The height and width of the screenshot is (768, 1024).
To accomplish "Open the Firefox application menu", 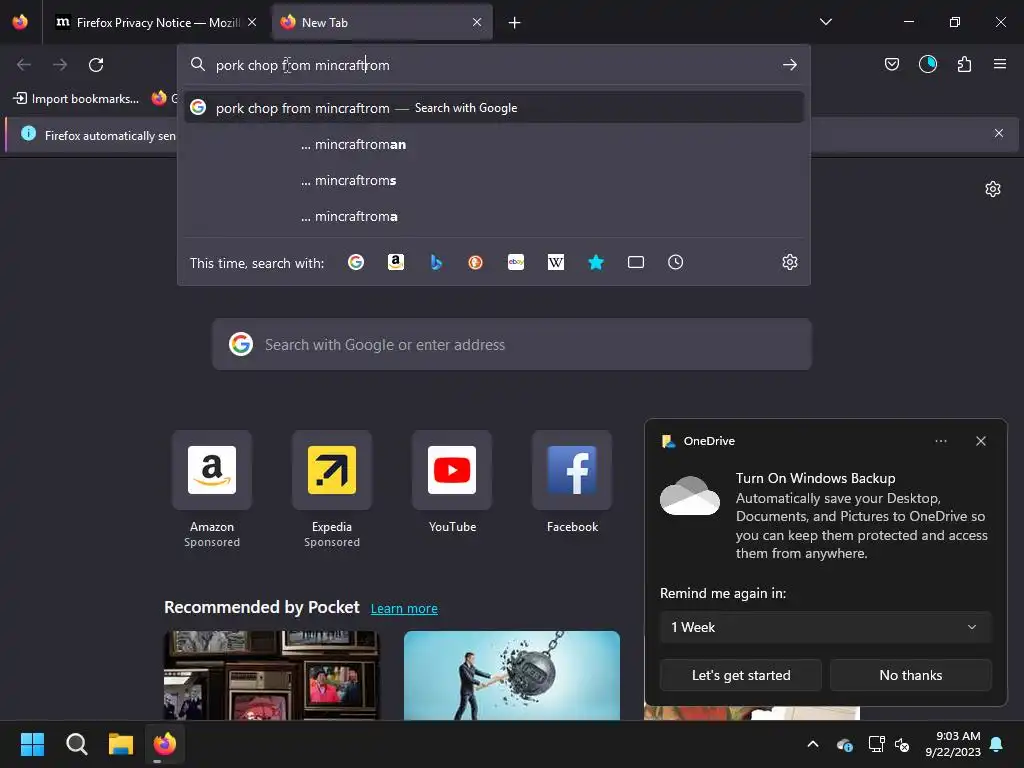I will (1000, 64).
